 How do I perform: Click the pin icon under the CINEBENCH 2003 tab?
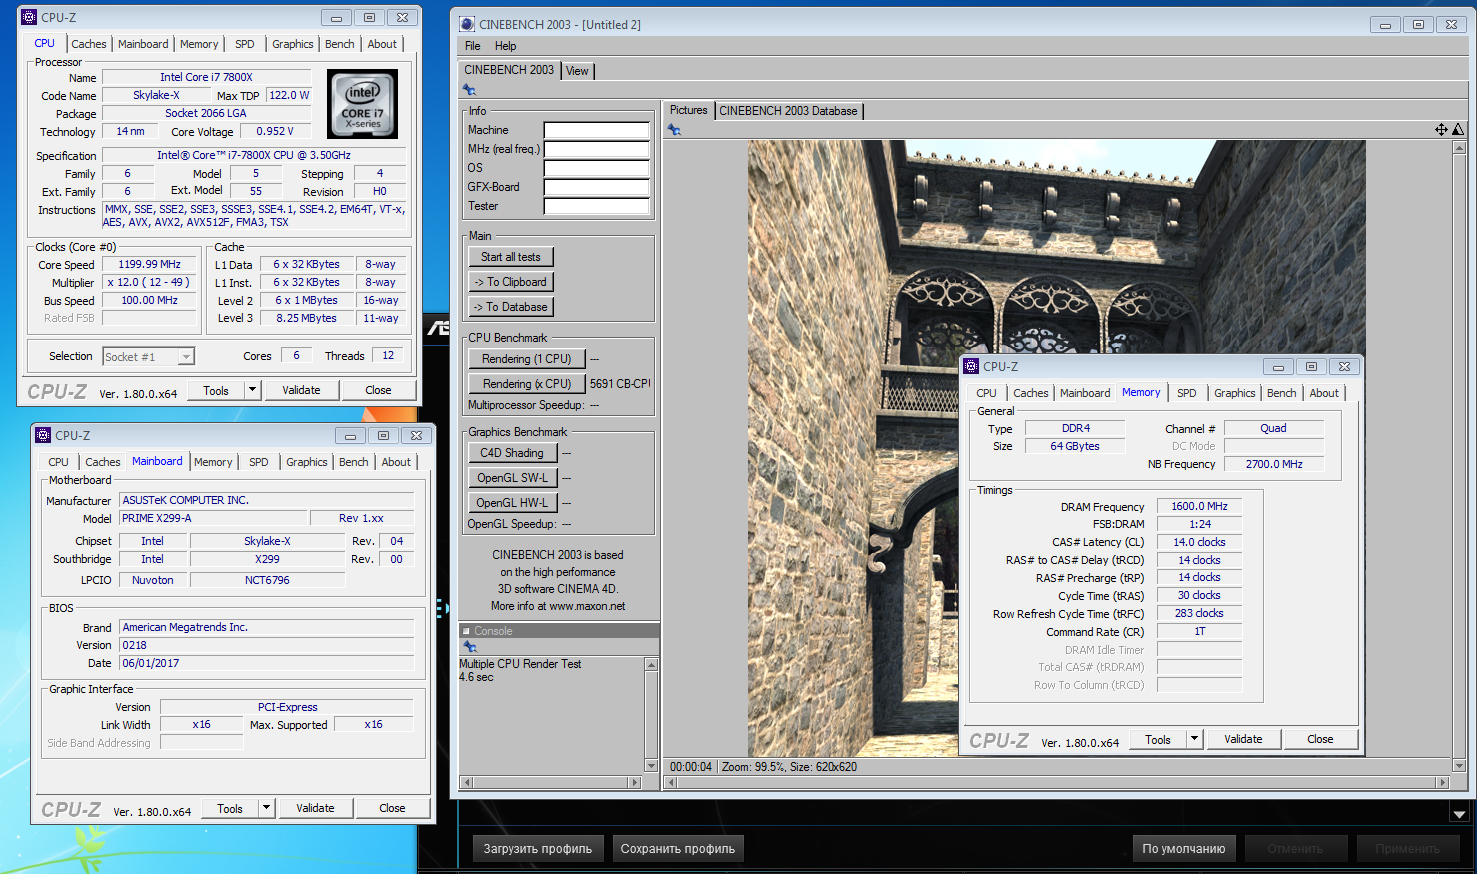tap(469, 90)
